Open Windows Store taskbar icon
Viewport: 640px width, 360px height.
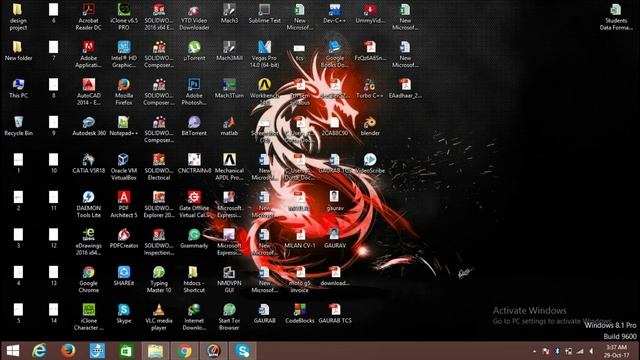126,351
